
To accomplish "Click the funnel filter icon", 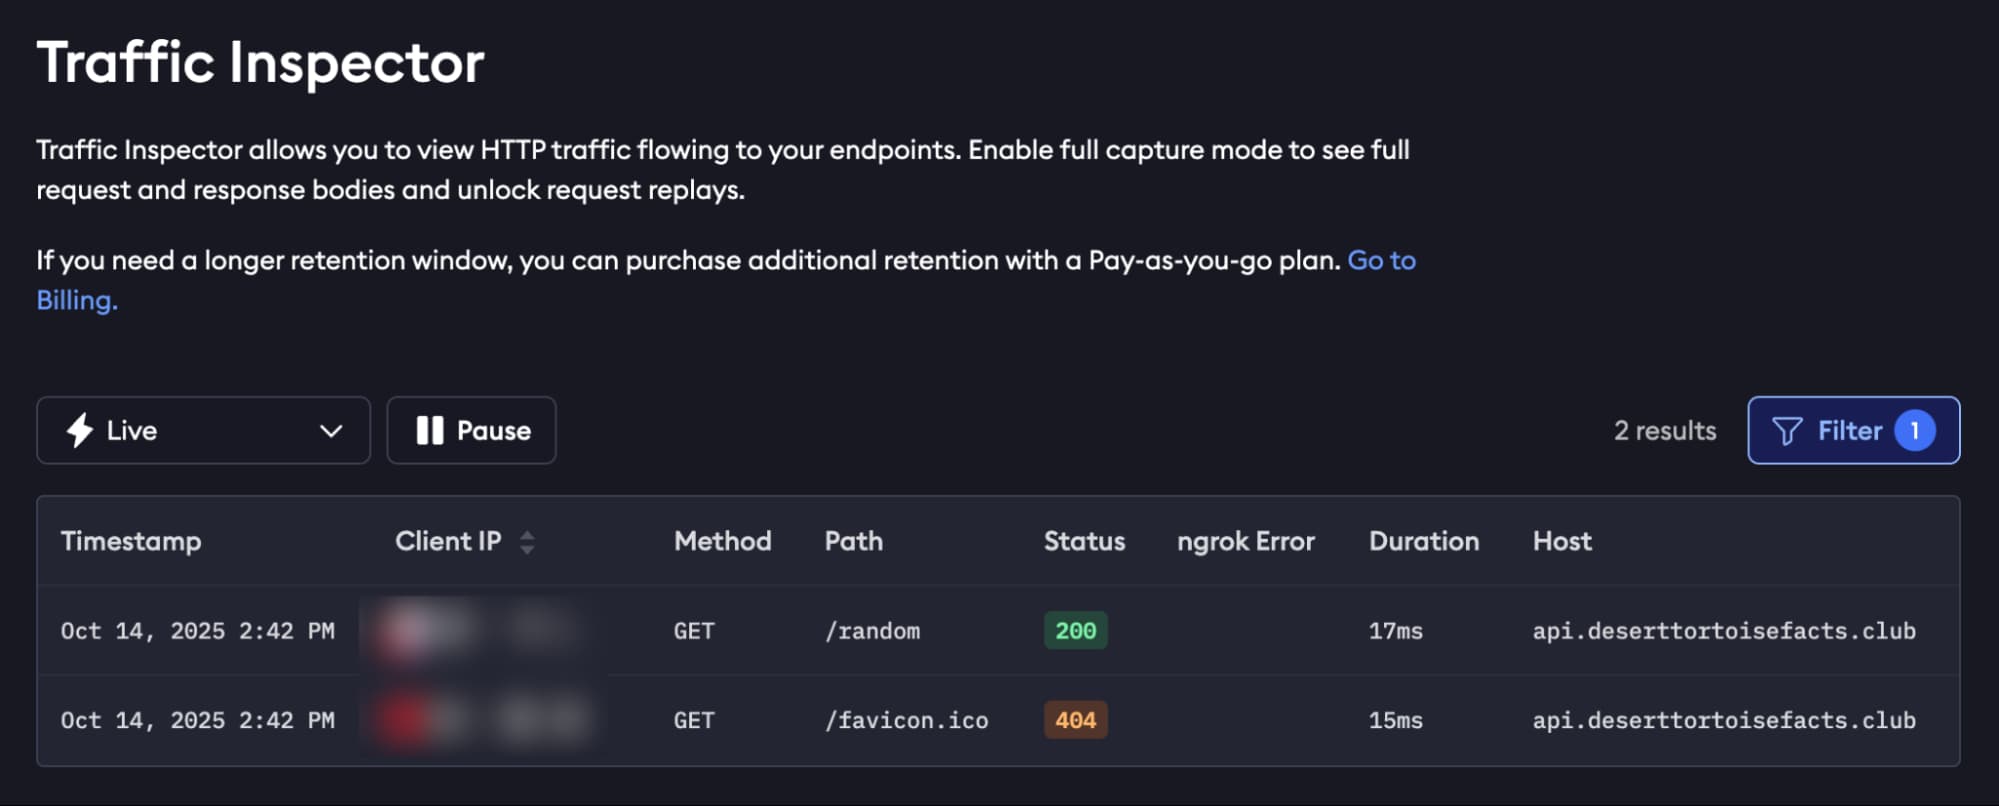I will (1787, 431).
